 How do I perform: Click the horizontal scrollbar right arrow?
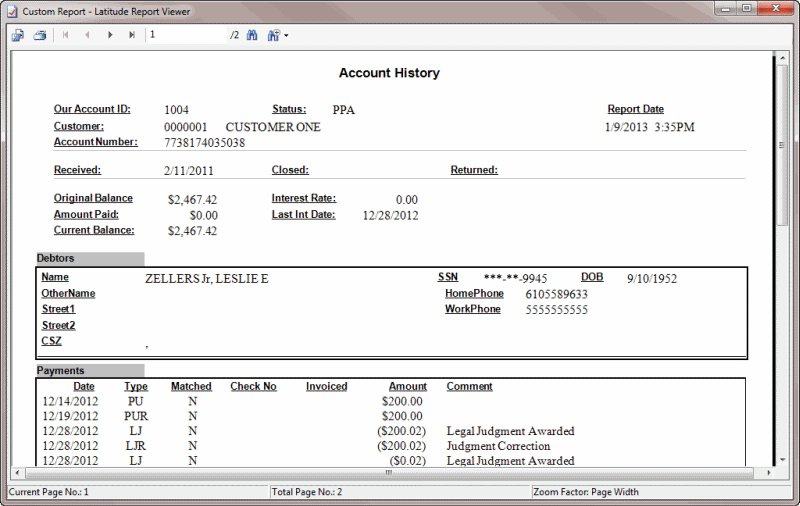[x=767, y=473]
